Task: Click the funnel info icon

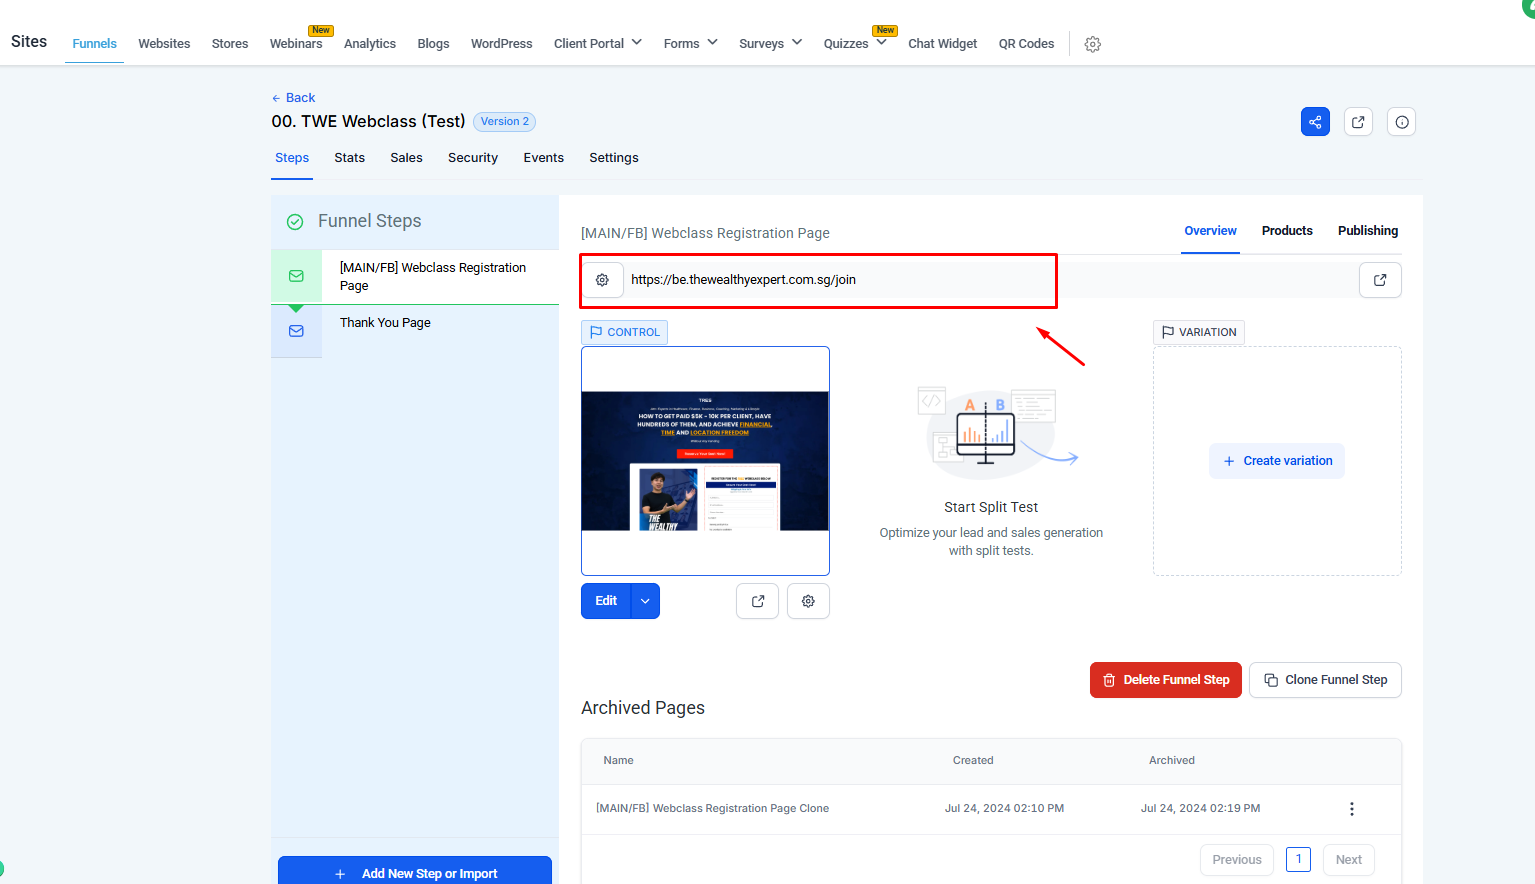Action: (x=1402, y=122)
